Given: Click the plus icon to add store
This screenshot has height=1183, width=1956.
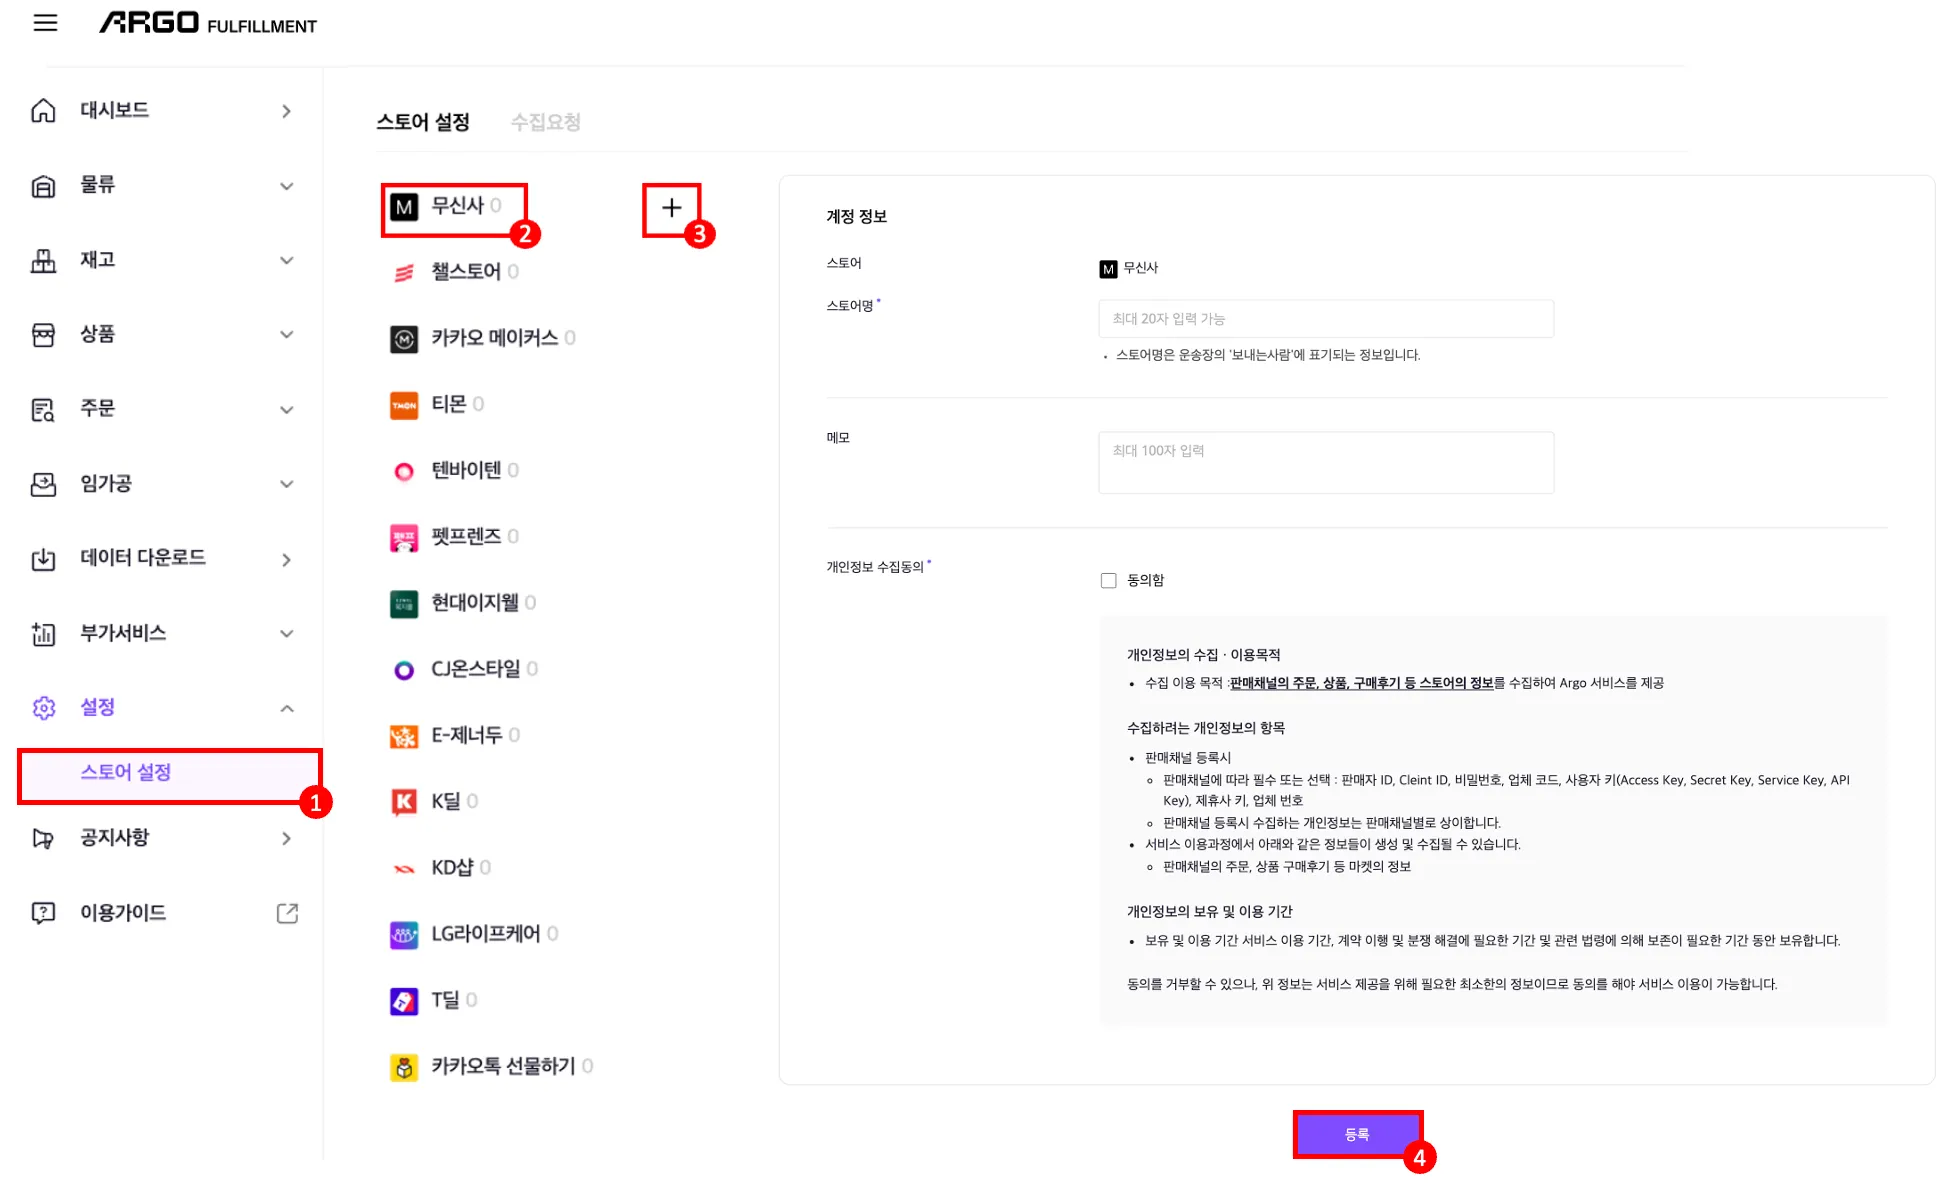Looking at the screenshot, I should (x=671, y=208).
